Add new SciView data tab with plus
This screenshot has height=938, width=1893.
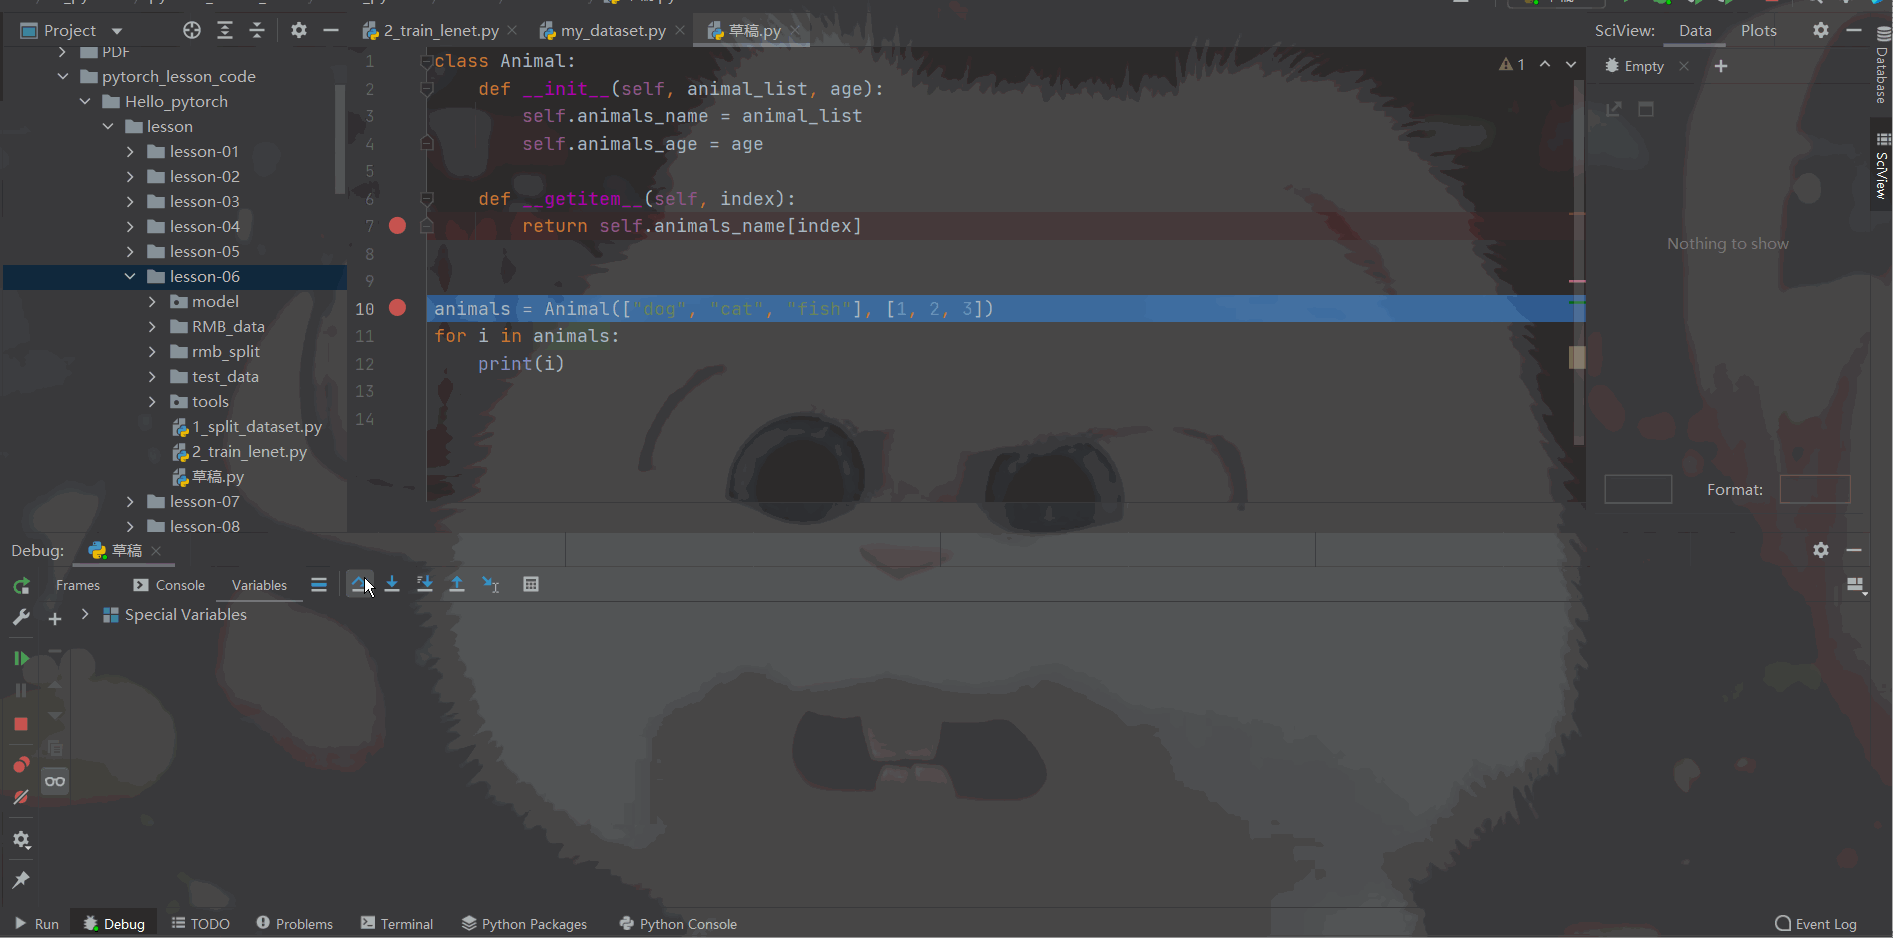tap(1721, 66)
